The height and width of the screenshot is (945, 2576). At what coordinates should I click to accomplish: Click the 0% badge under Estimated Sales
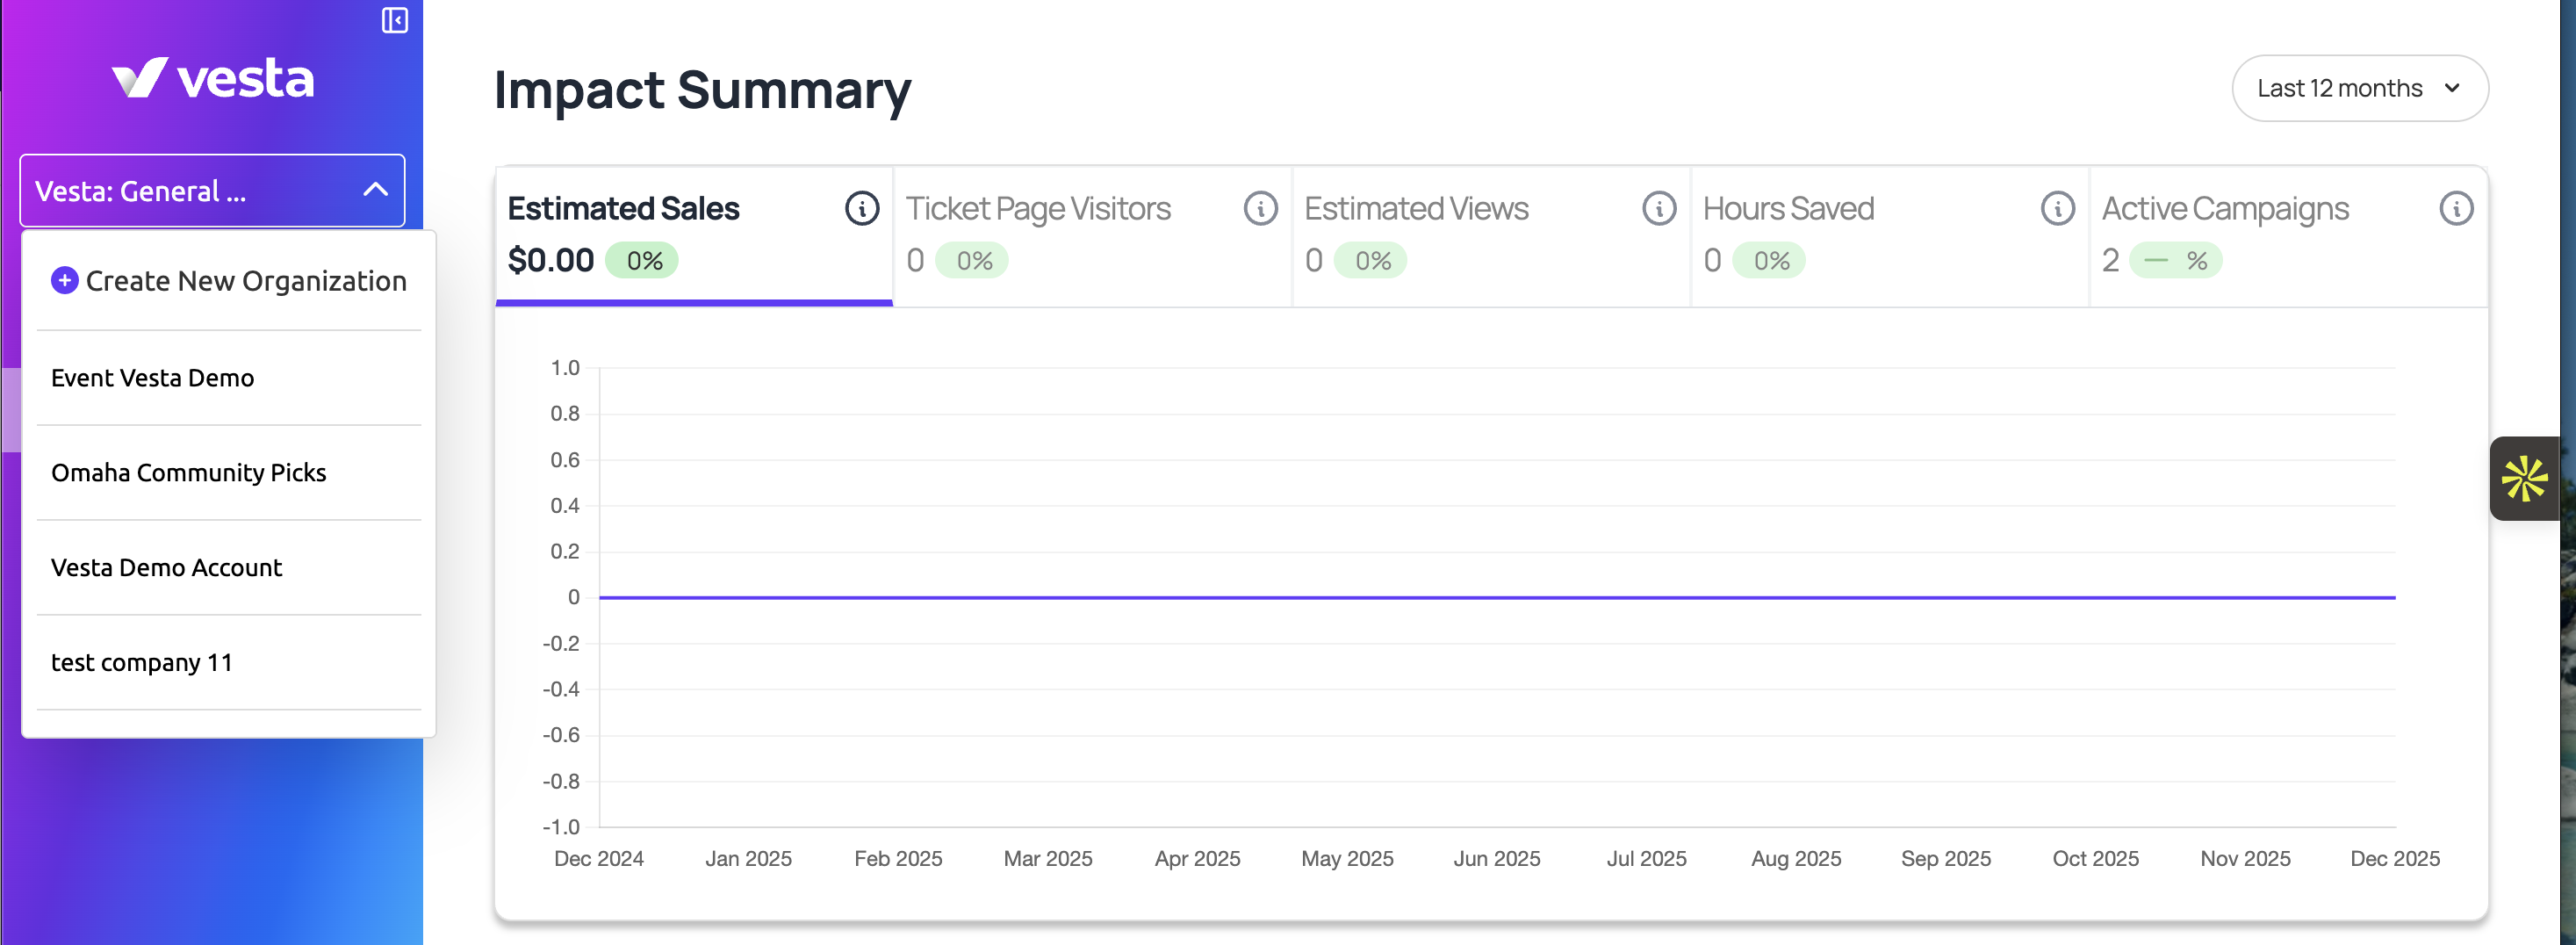[x=642, y=260]
